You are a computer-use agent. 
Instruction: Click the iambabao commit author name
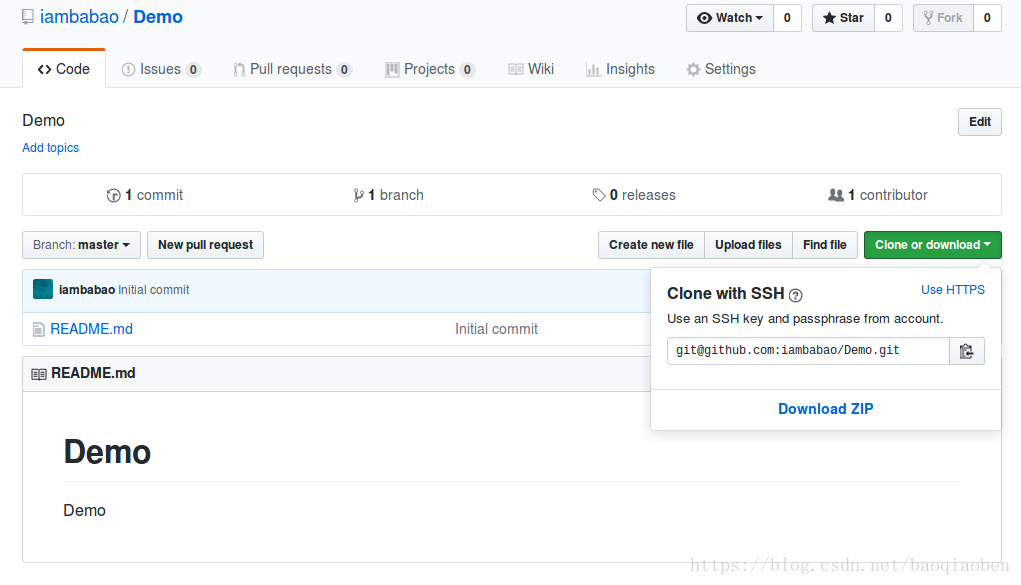pyautogui.click(x=87, y=290)
